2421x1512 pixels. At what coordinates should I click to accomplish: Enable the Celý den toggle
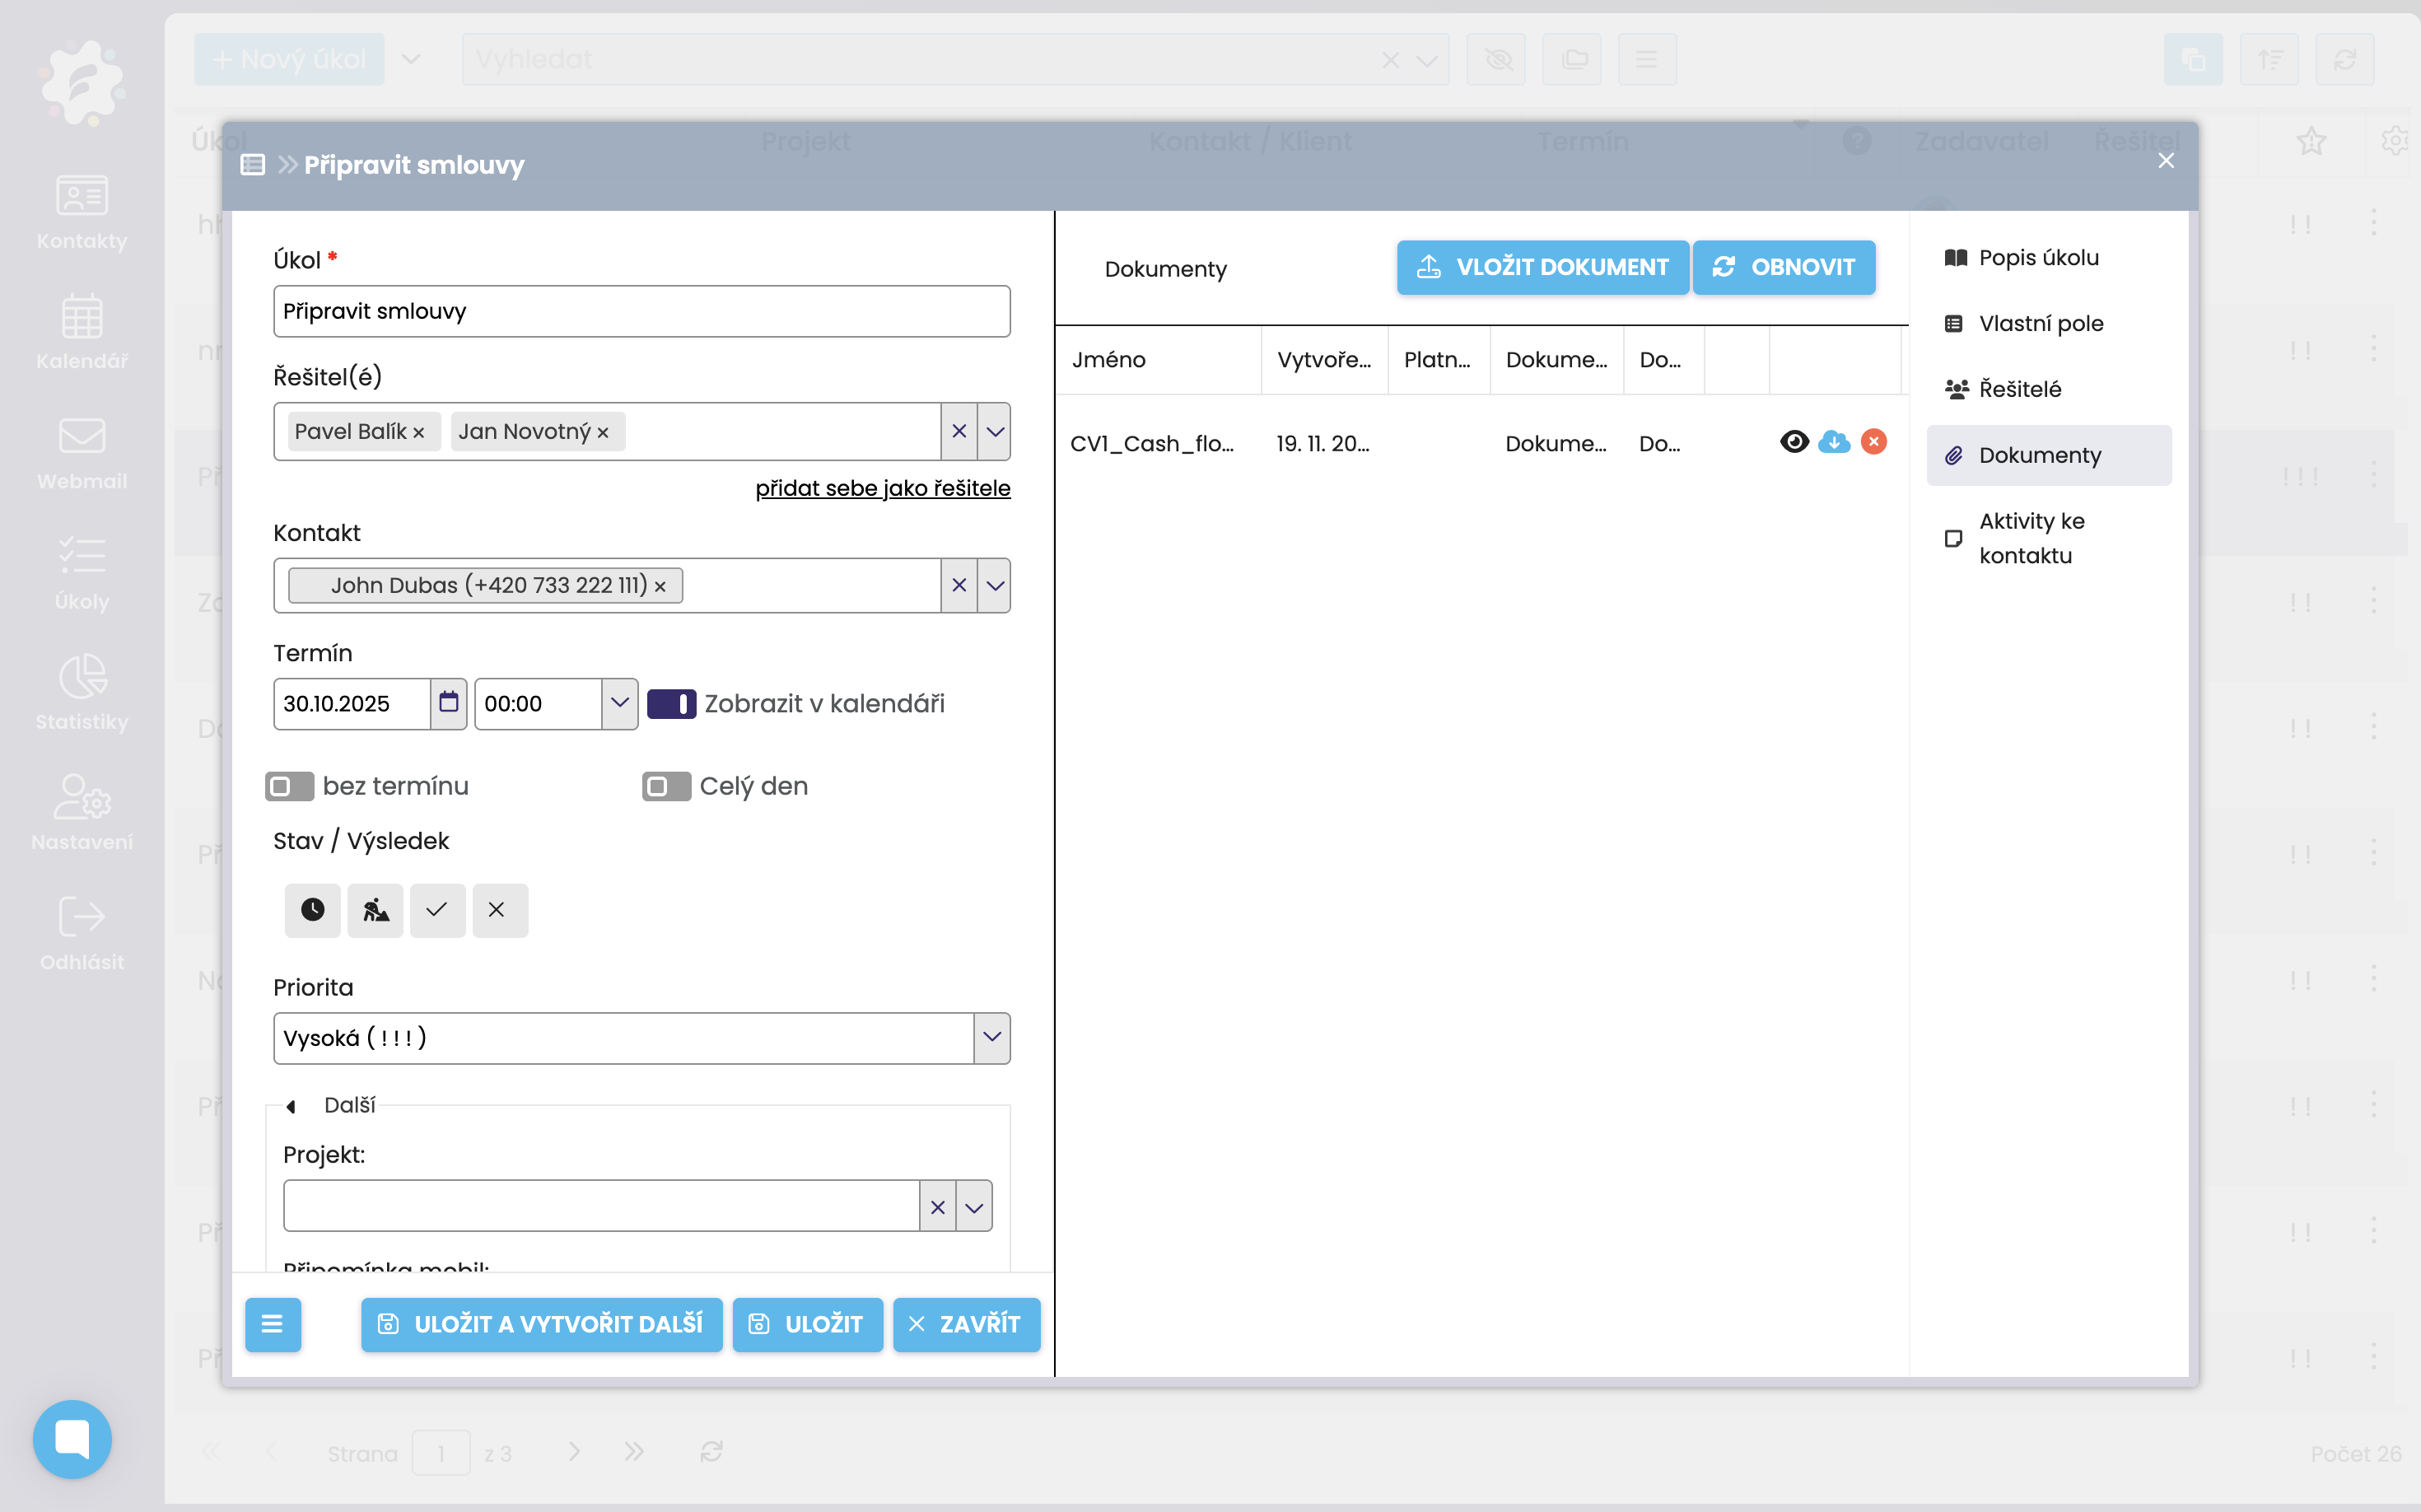[666, 787]
